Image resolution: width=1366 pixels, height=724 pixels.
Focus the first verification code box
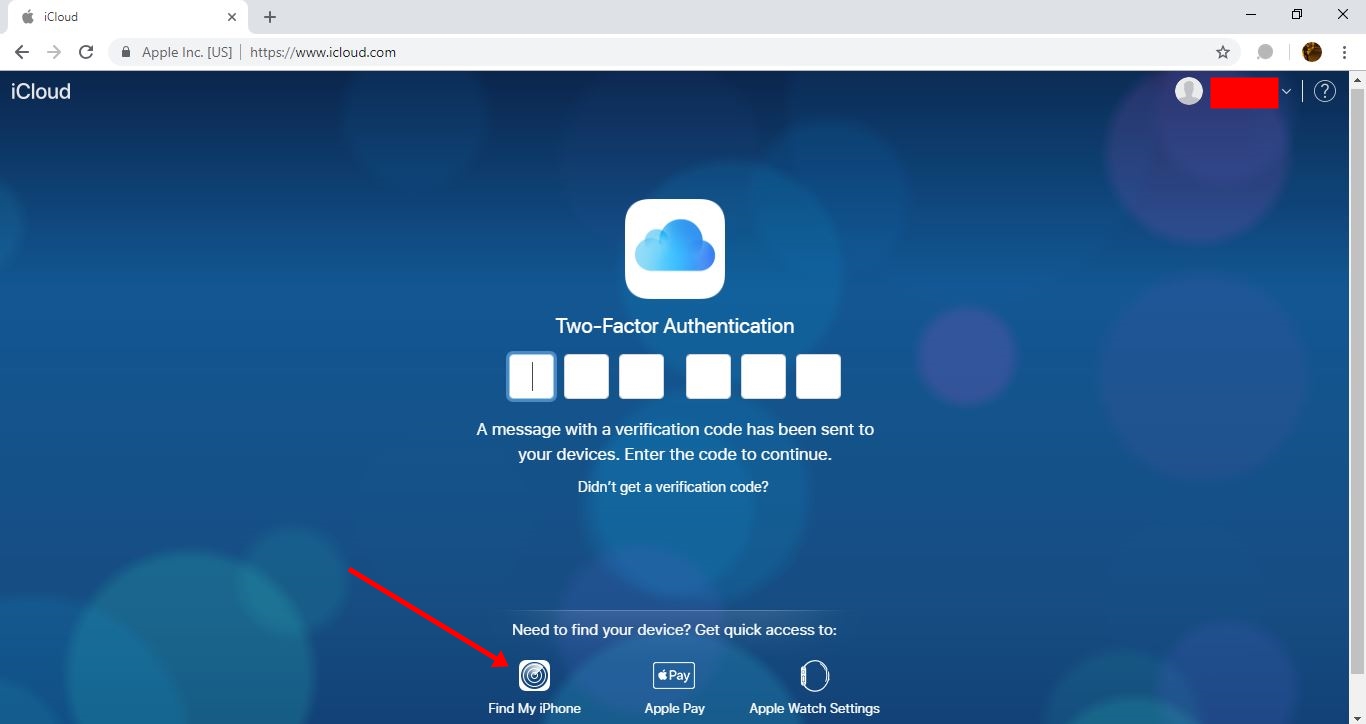(x=531, y=377)
